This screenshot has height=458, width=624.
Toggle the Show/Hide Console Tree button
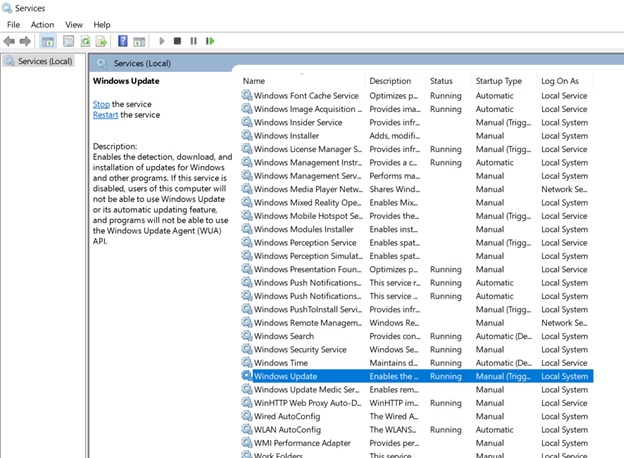[47, 41]
